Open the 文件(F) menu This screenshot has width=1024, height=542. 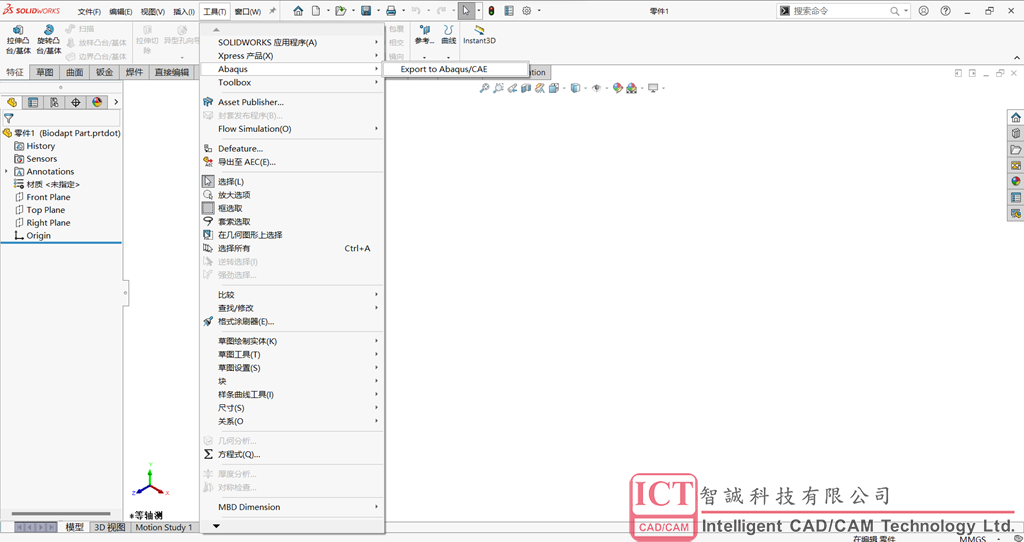pos(89,12)
